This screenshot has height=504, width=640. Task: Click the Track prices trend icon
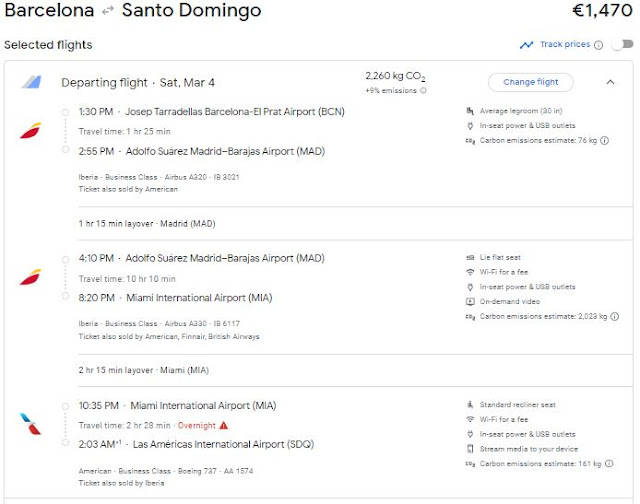pos(526,45)
